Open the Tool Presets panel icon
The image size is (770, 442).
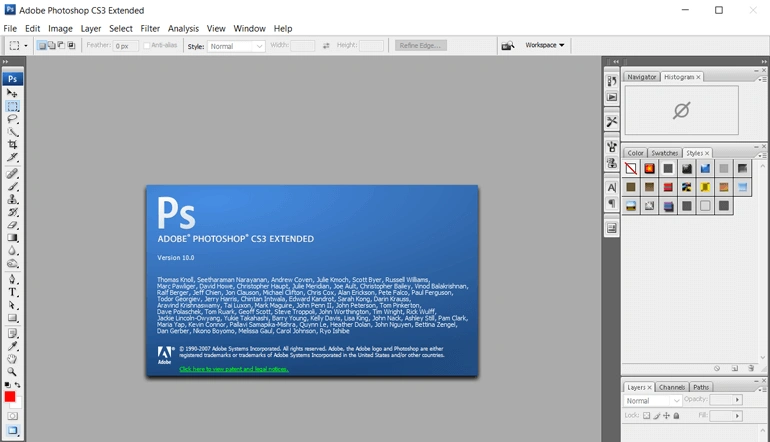[x=611, y=121]
